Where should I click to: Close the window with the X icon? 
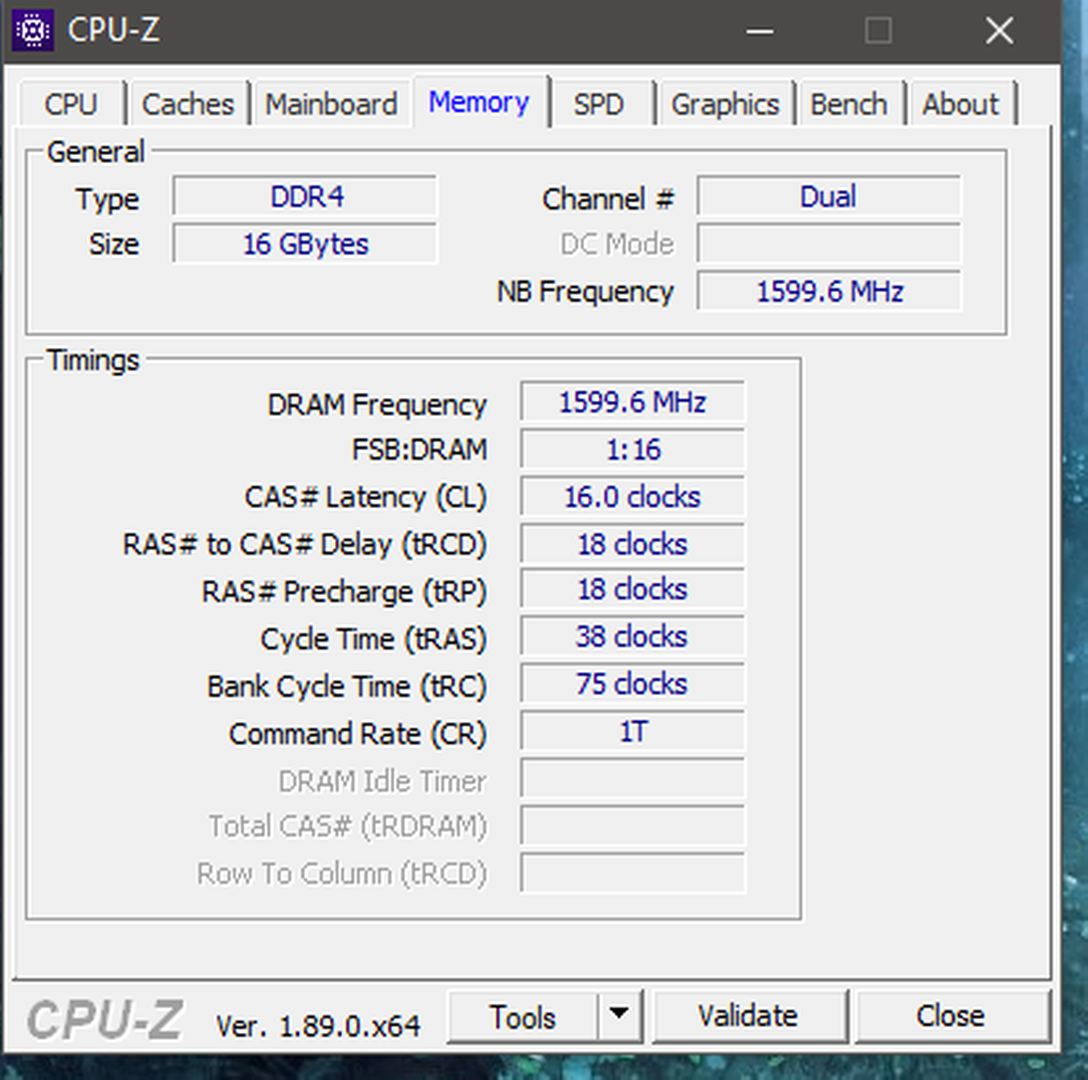999,31
